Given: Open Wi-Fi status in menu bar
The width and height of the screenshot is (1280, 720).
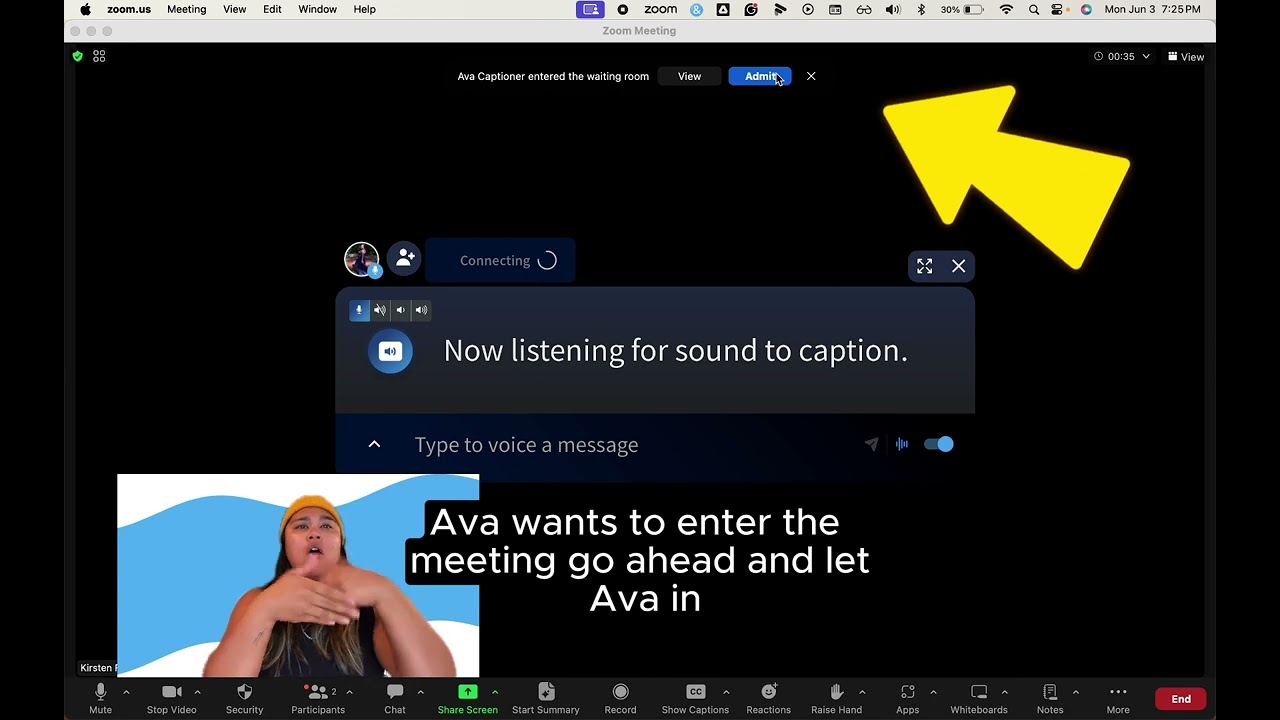Looking at the screenshot, I should coord(1006,9).
